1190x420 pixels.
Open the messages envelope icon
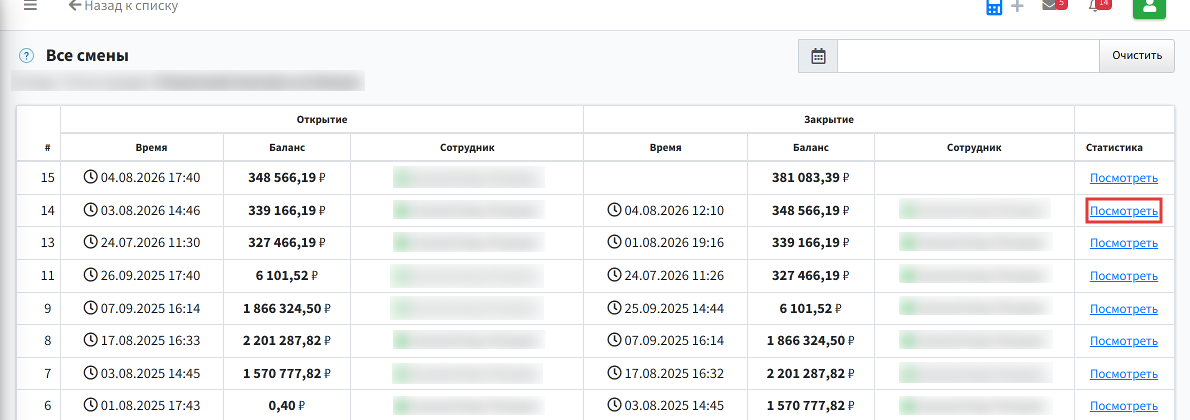click(1050, 5)
